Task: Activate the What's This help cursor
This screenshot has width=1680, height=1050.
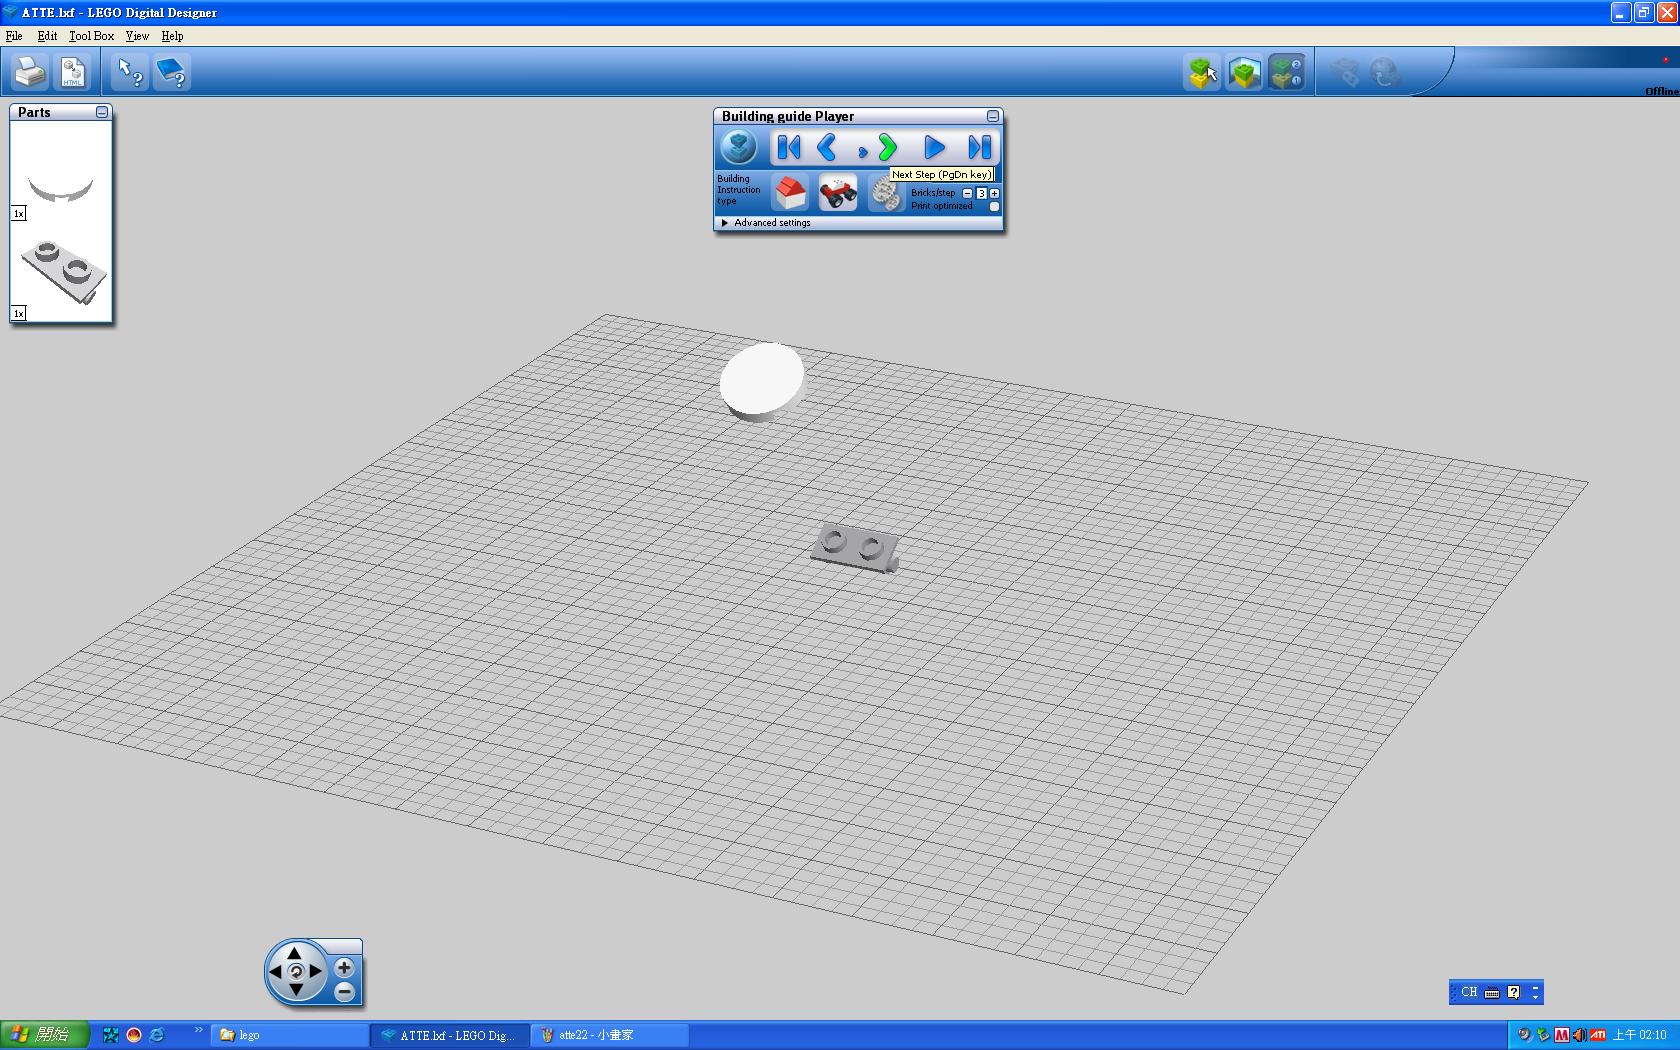Action: [130, 72]
